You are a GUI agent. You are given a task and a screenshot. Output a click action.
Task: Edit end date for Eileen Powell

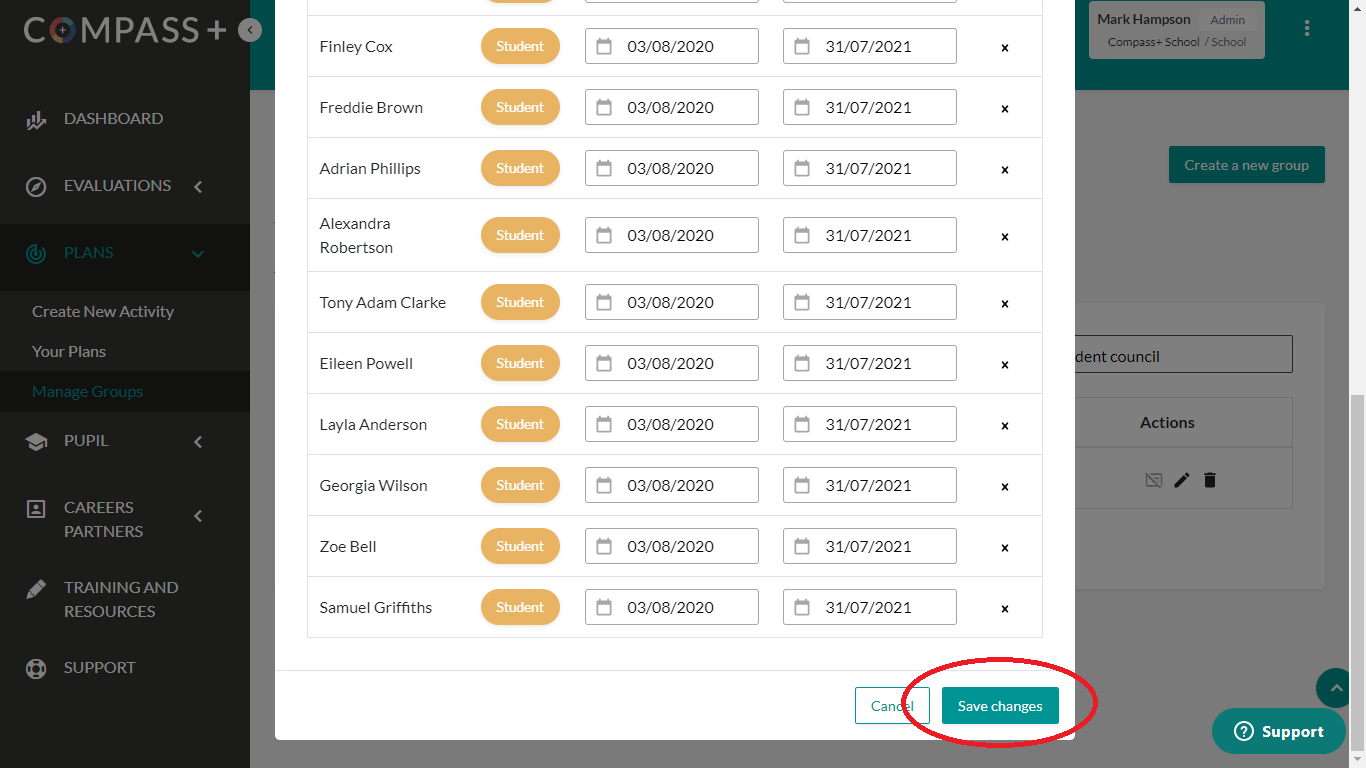click(x=870, y=363)
